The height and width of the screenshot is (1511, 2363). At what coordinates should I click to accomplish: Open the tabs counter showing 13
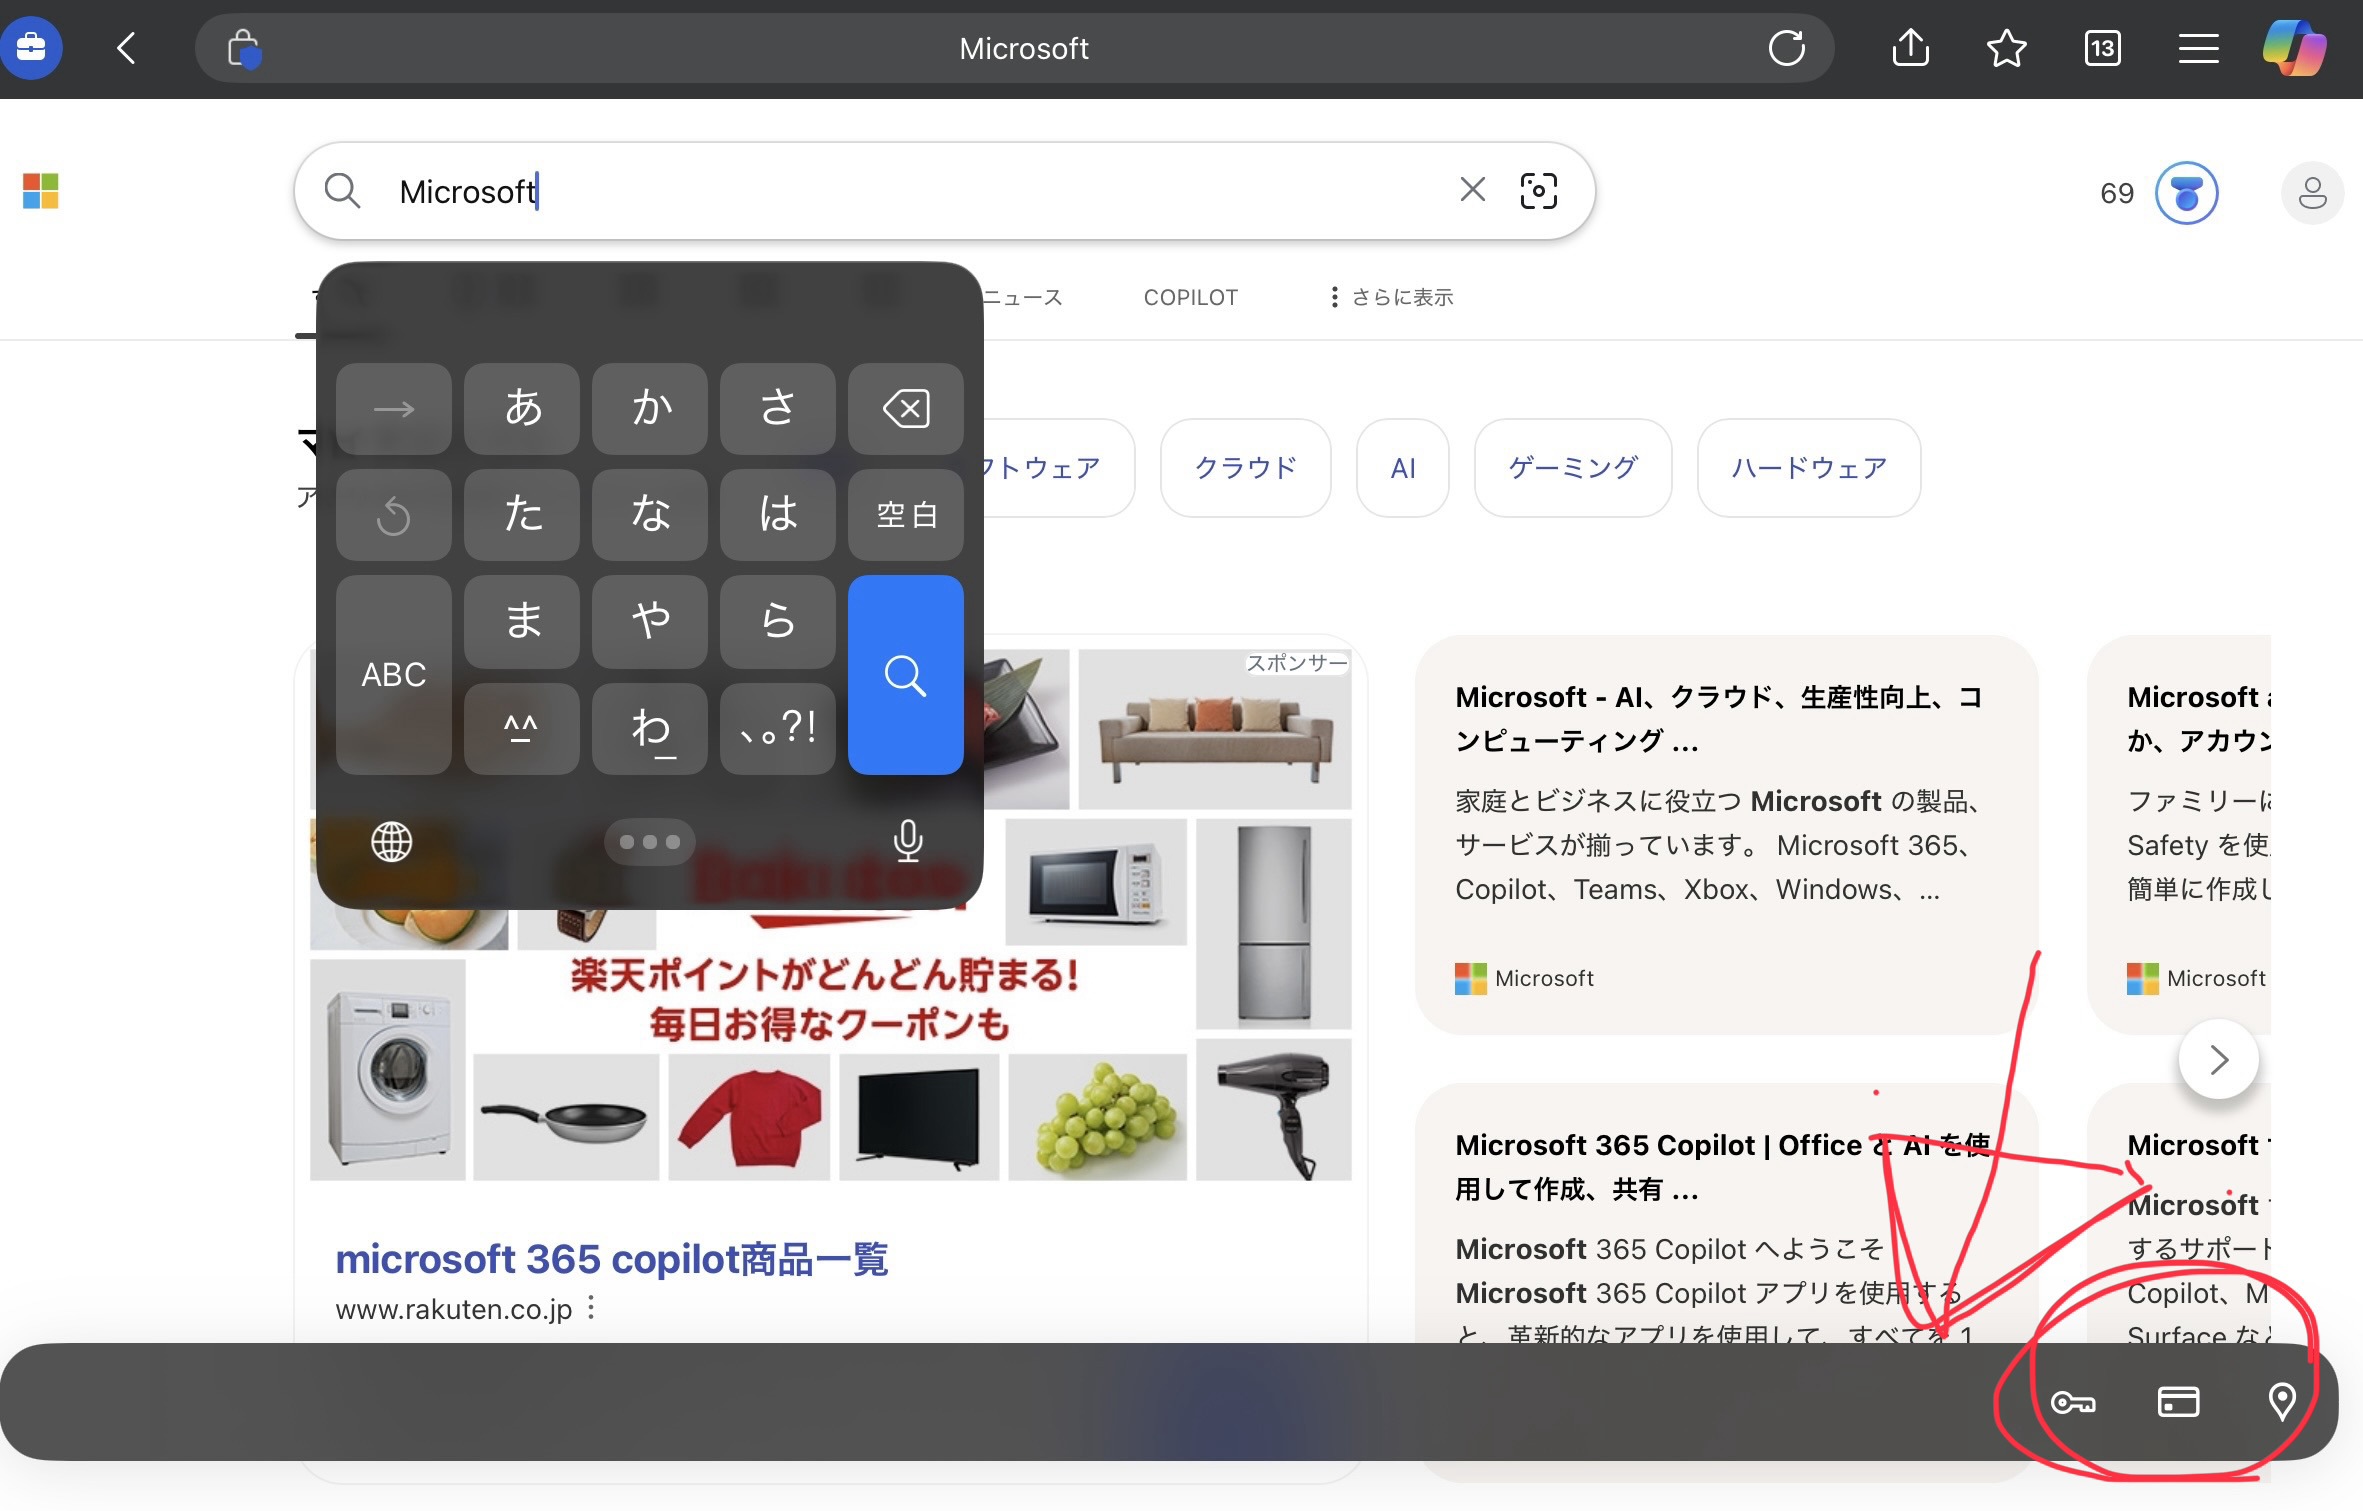click(2102, 48)
